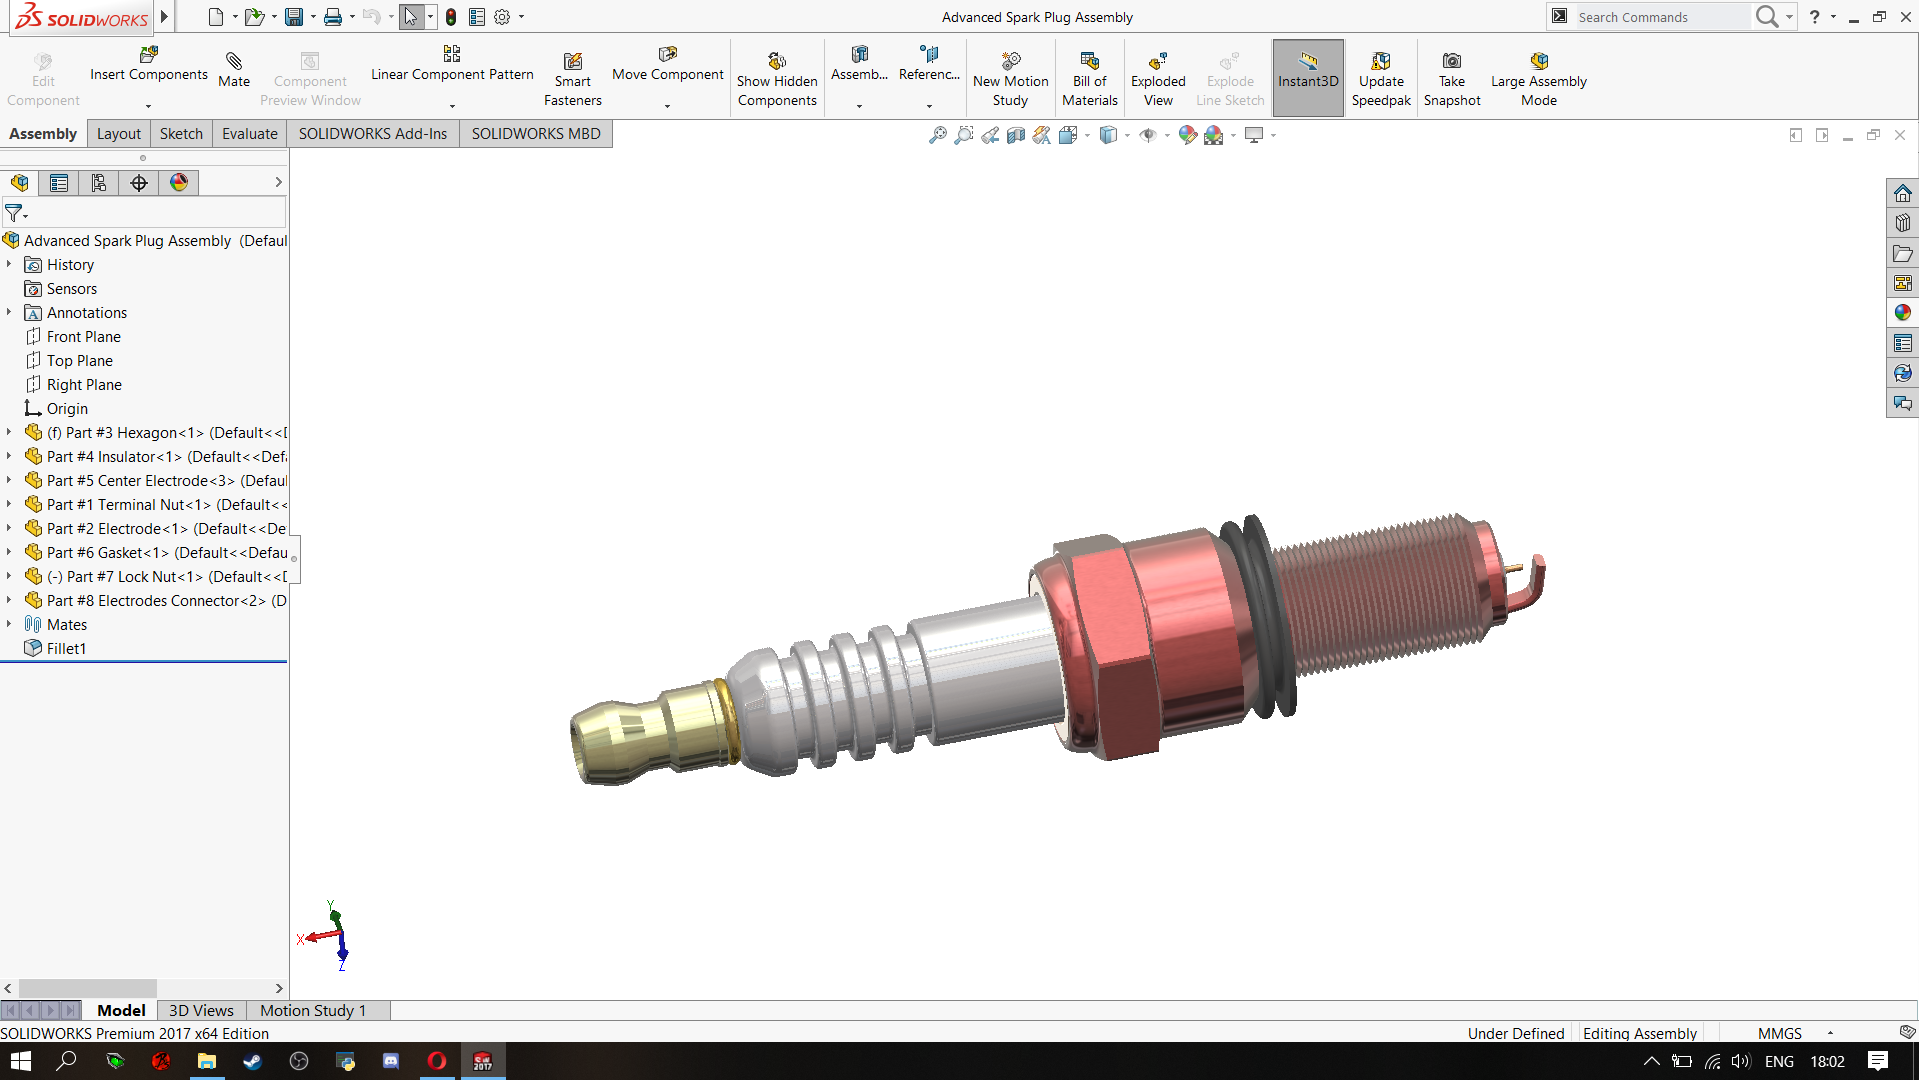Open Motion Study 1 tab
Viewport: 1919px width, 1080px height.
[313, 1011]
